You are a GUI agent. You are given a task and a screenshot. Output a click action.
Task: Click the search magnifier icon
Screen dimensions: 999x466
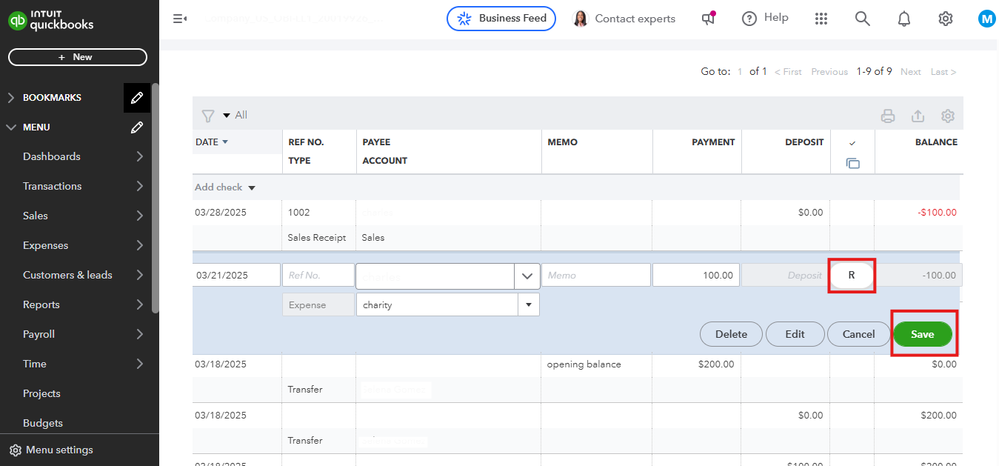pyautogui.click(x=862, y=19)
